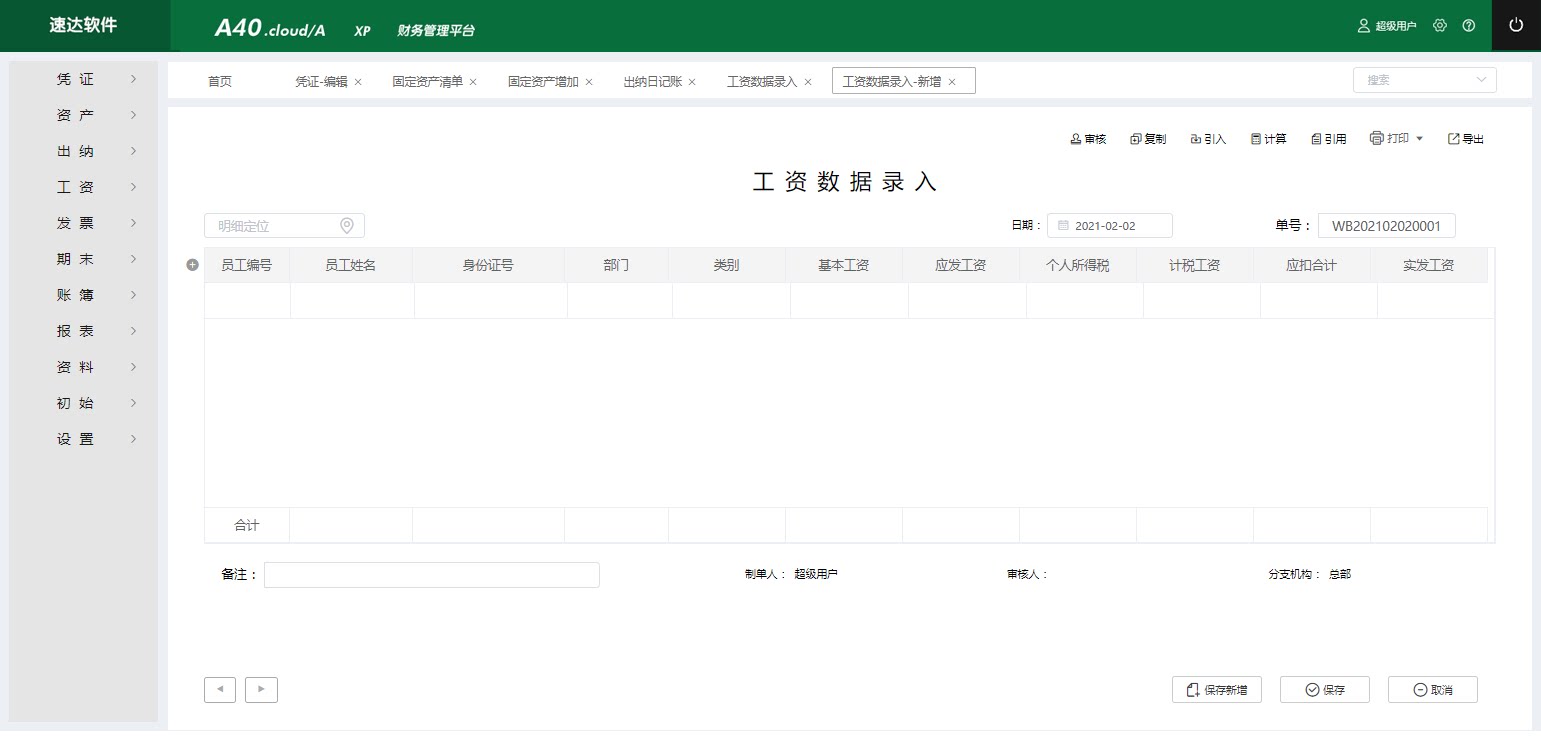The image size is (1541, 739).
Task: Click the 身份证号 column header
Action: (488, 265)
